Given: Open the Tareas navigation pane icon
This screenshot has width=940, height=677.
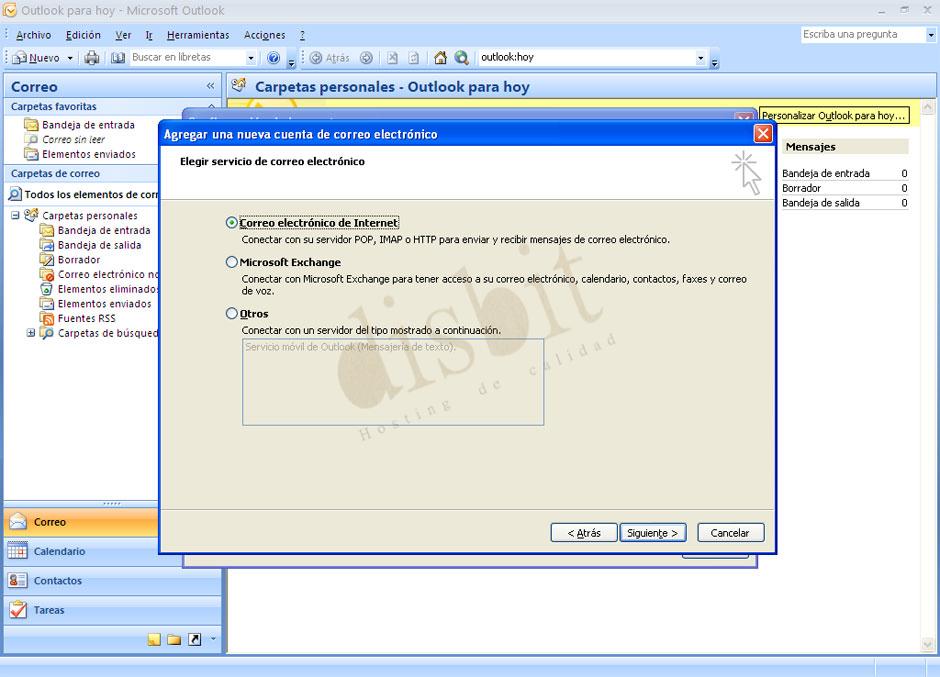Looking at the screenshot, I should click(18, 610).
